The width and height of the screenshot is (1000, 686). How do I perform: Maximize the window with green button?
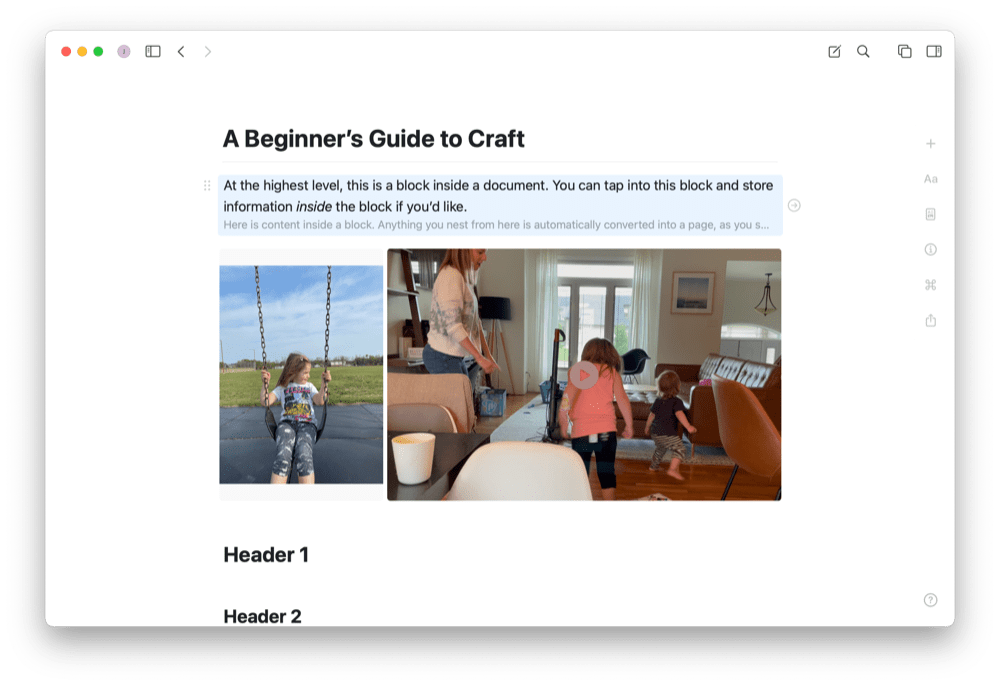click(x=98, y=52)
